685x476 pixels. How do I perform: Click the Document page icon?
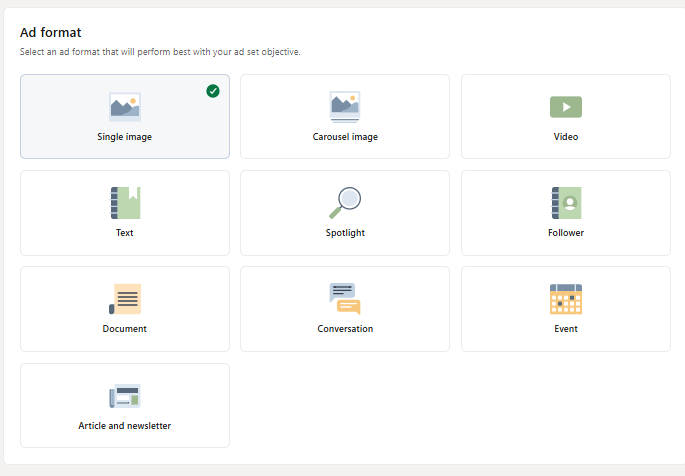point(125,299)
